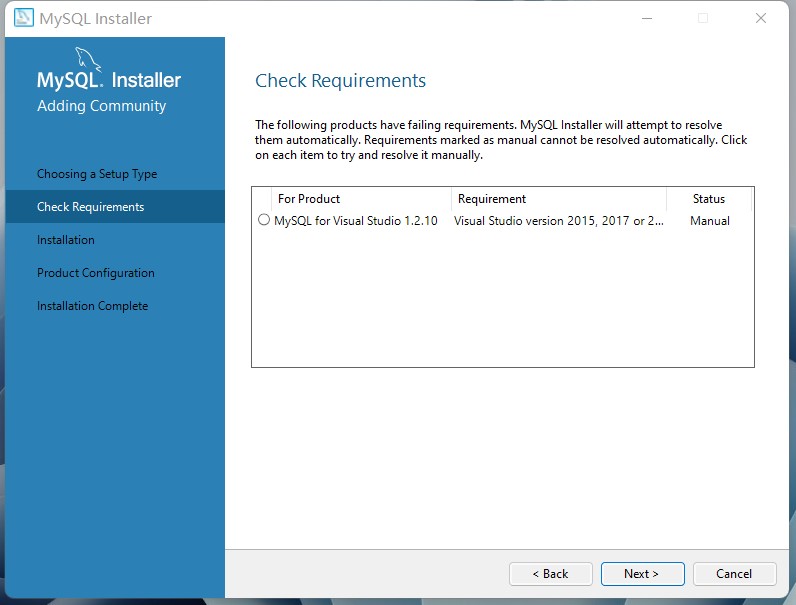This screenshot has height=605, width=796.
Task: Click the For Product column header
Action: point(361,198)
